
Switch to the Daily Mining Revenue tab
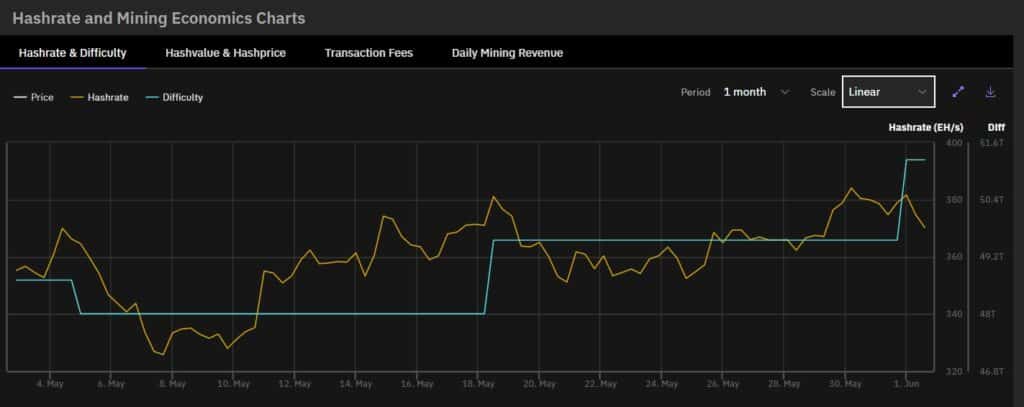507,53
